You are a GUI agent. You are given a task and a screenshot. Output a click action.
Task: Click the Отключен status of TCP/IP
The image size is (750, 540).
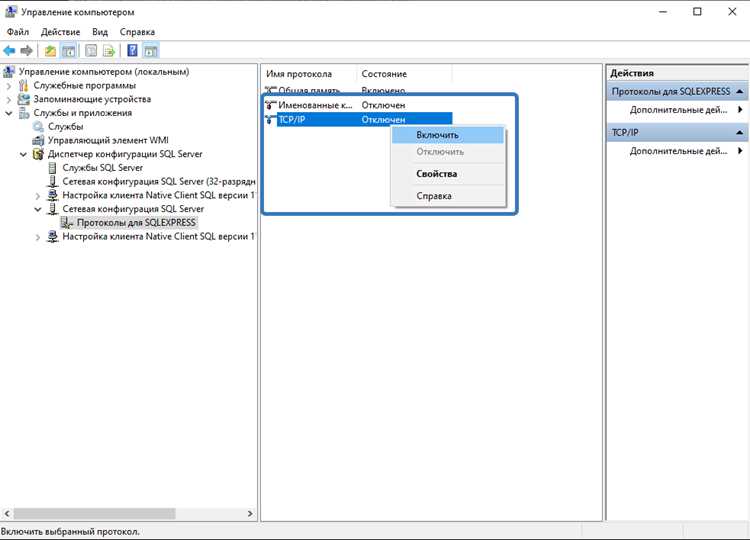(x=383, y=120)
